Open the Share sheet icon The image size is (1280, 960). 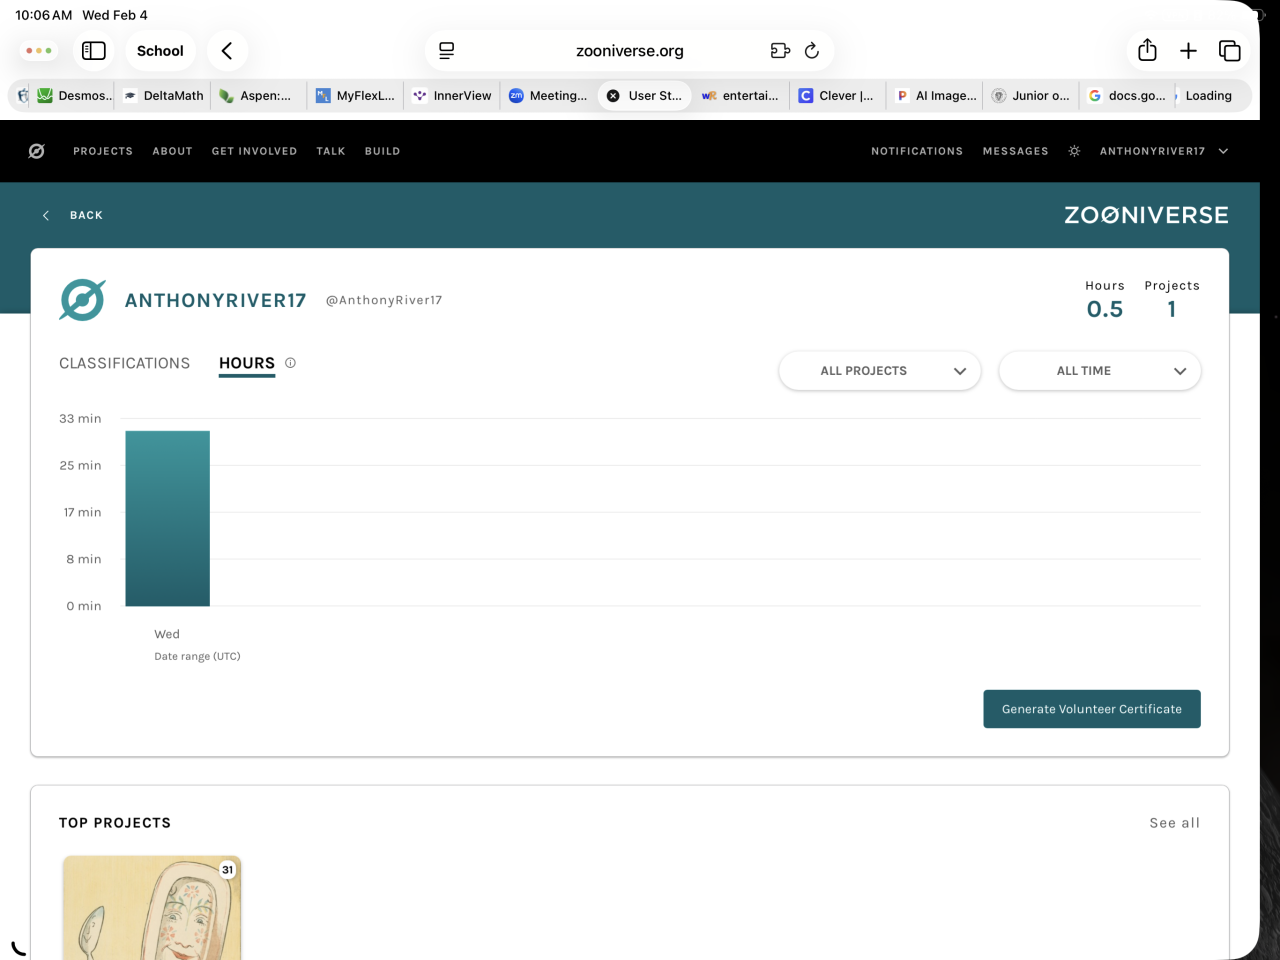[x=1147, y=50]
